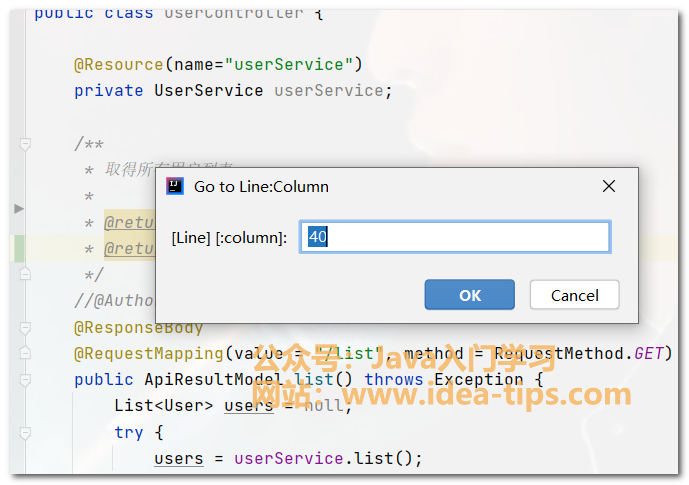Click the gray arrow marker in gutter
The image size is (689, 485).
pos(19,208)
